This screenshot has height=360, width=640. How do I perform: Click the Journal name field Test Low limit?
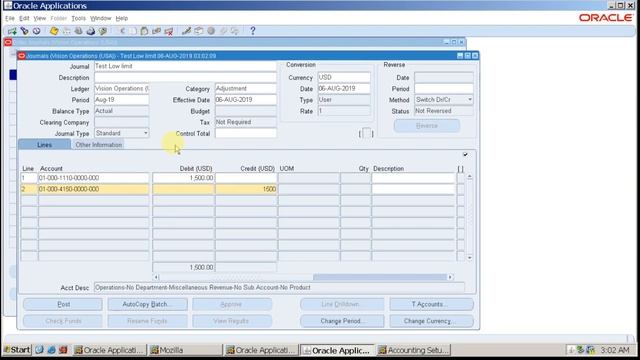185,66
